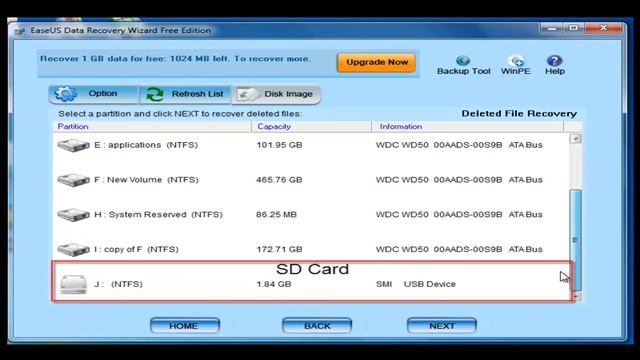
Task: Click the "465.76 GB" capacity value
Action: pos(279,180)
